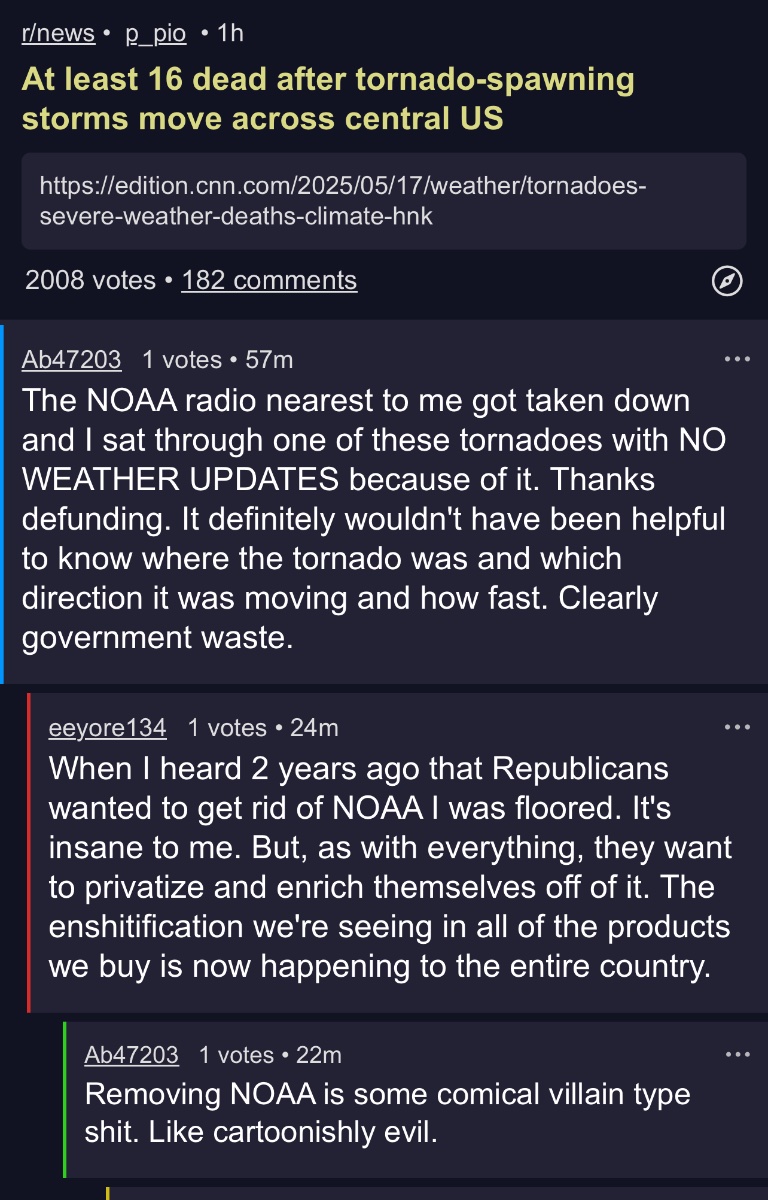Image resolution: width=768 pixels, height=1200 pixels.
Task: Open the post title about tornado-spawning storms
Action: (x=328, y=99)
